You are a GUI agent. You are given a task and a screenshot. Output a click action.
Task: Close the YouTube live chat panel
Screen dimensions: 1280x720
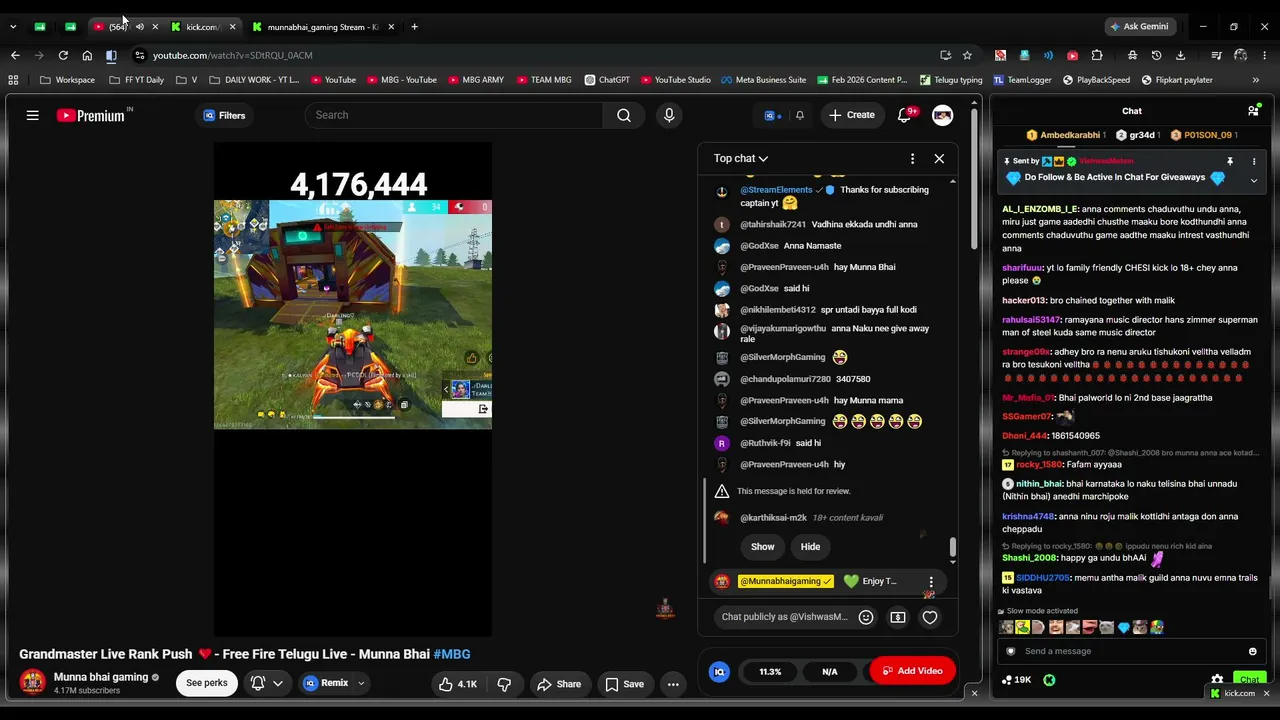pyautogui.click(x=939, y=158)
